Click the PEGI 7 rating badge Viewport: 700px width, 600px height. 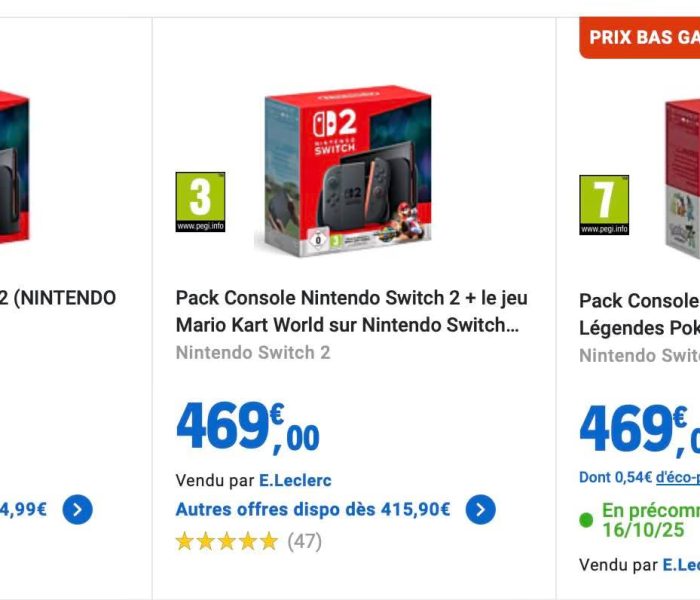(604, 205)
